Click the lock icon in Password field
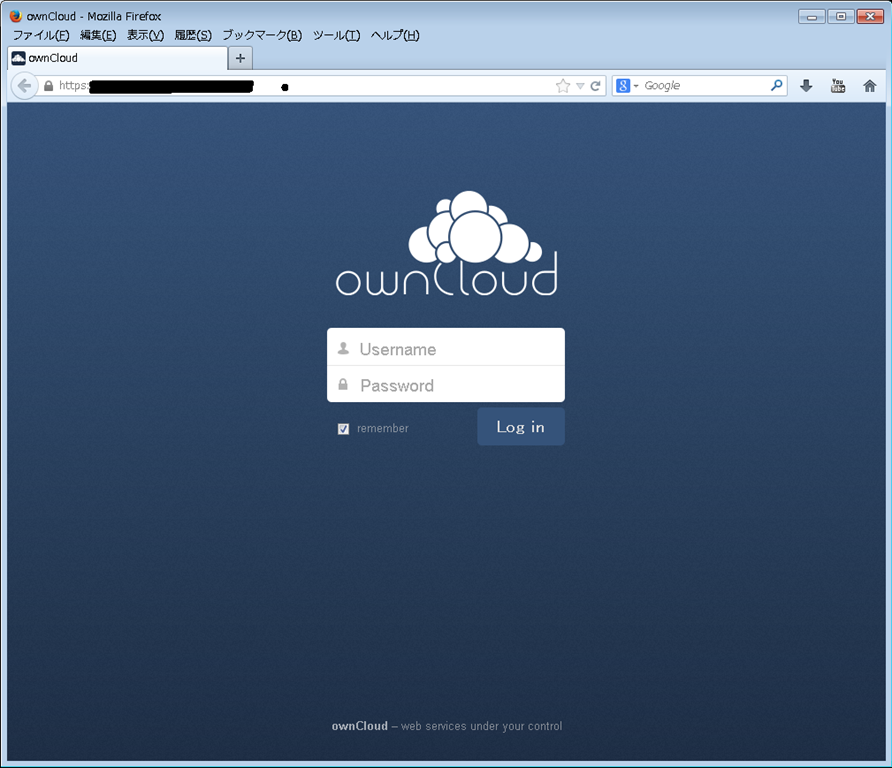 point(343,385)
